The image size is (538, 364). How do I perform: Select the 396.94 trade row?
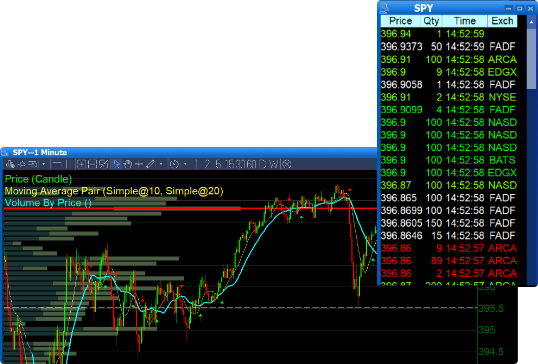pyautogui.click(x=449, y=34)
